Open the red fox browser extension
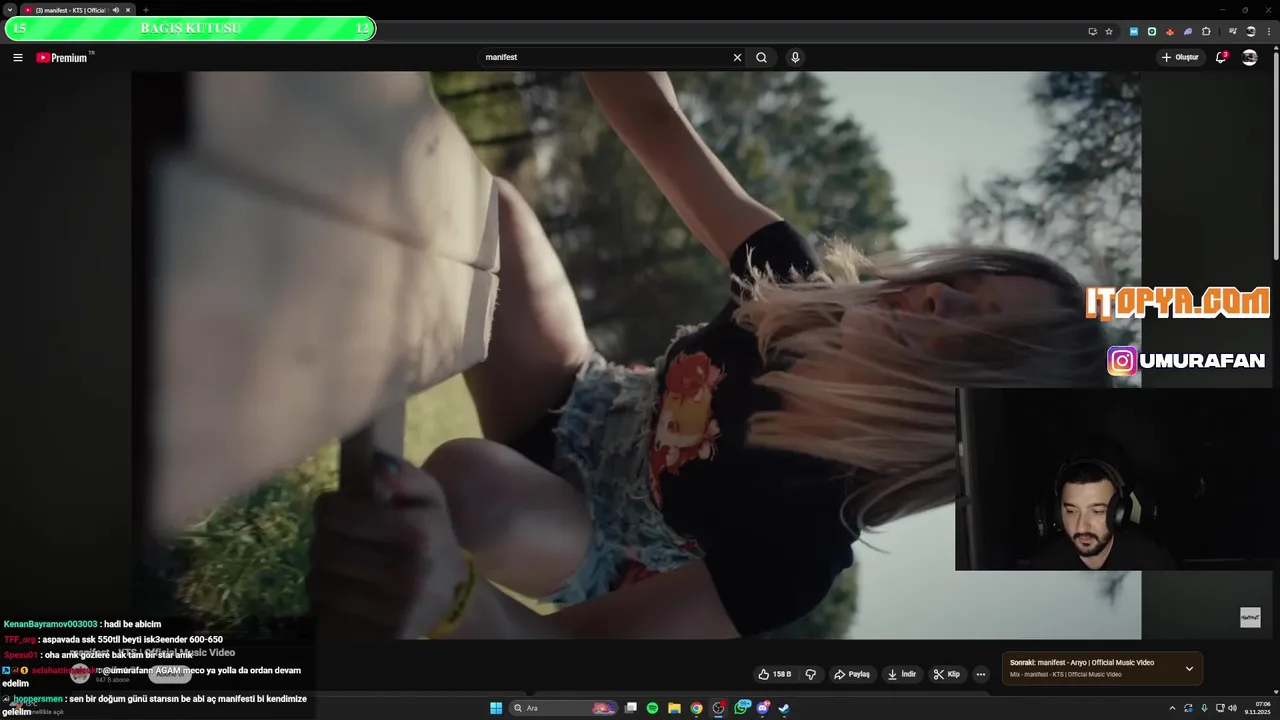Viewport: 1280px width, 720px height. tap(1170, 31)
